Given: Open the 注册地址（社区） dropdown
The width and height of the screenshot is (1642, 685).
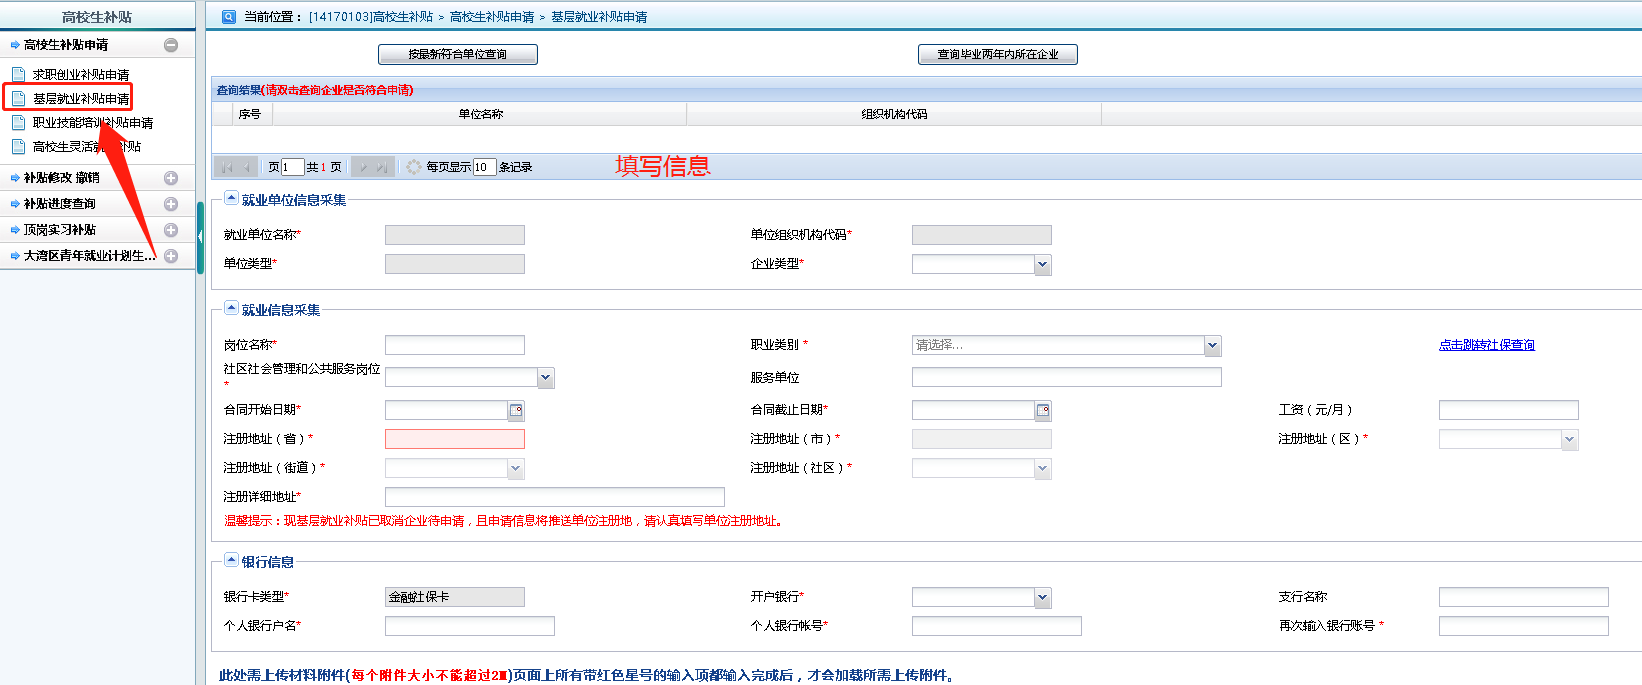Looking at the screenshot, I should click(x=1043, y=469).
